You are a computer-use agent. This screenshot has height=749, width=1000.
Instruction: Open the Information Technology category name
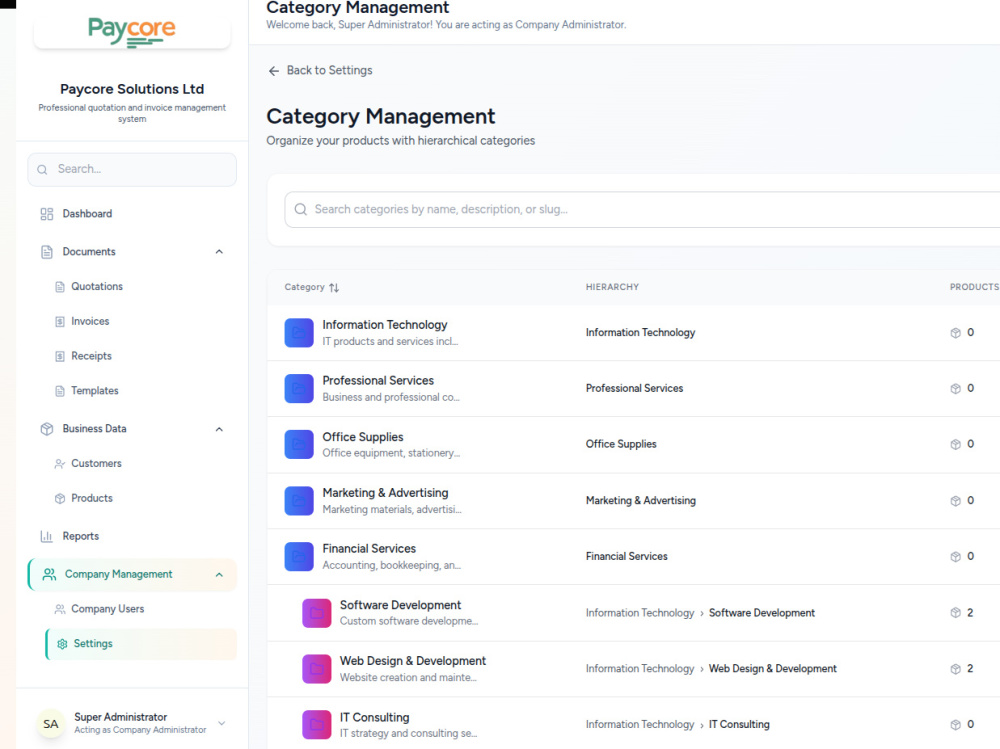point(385,325)
